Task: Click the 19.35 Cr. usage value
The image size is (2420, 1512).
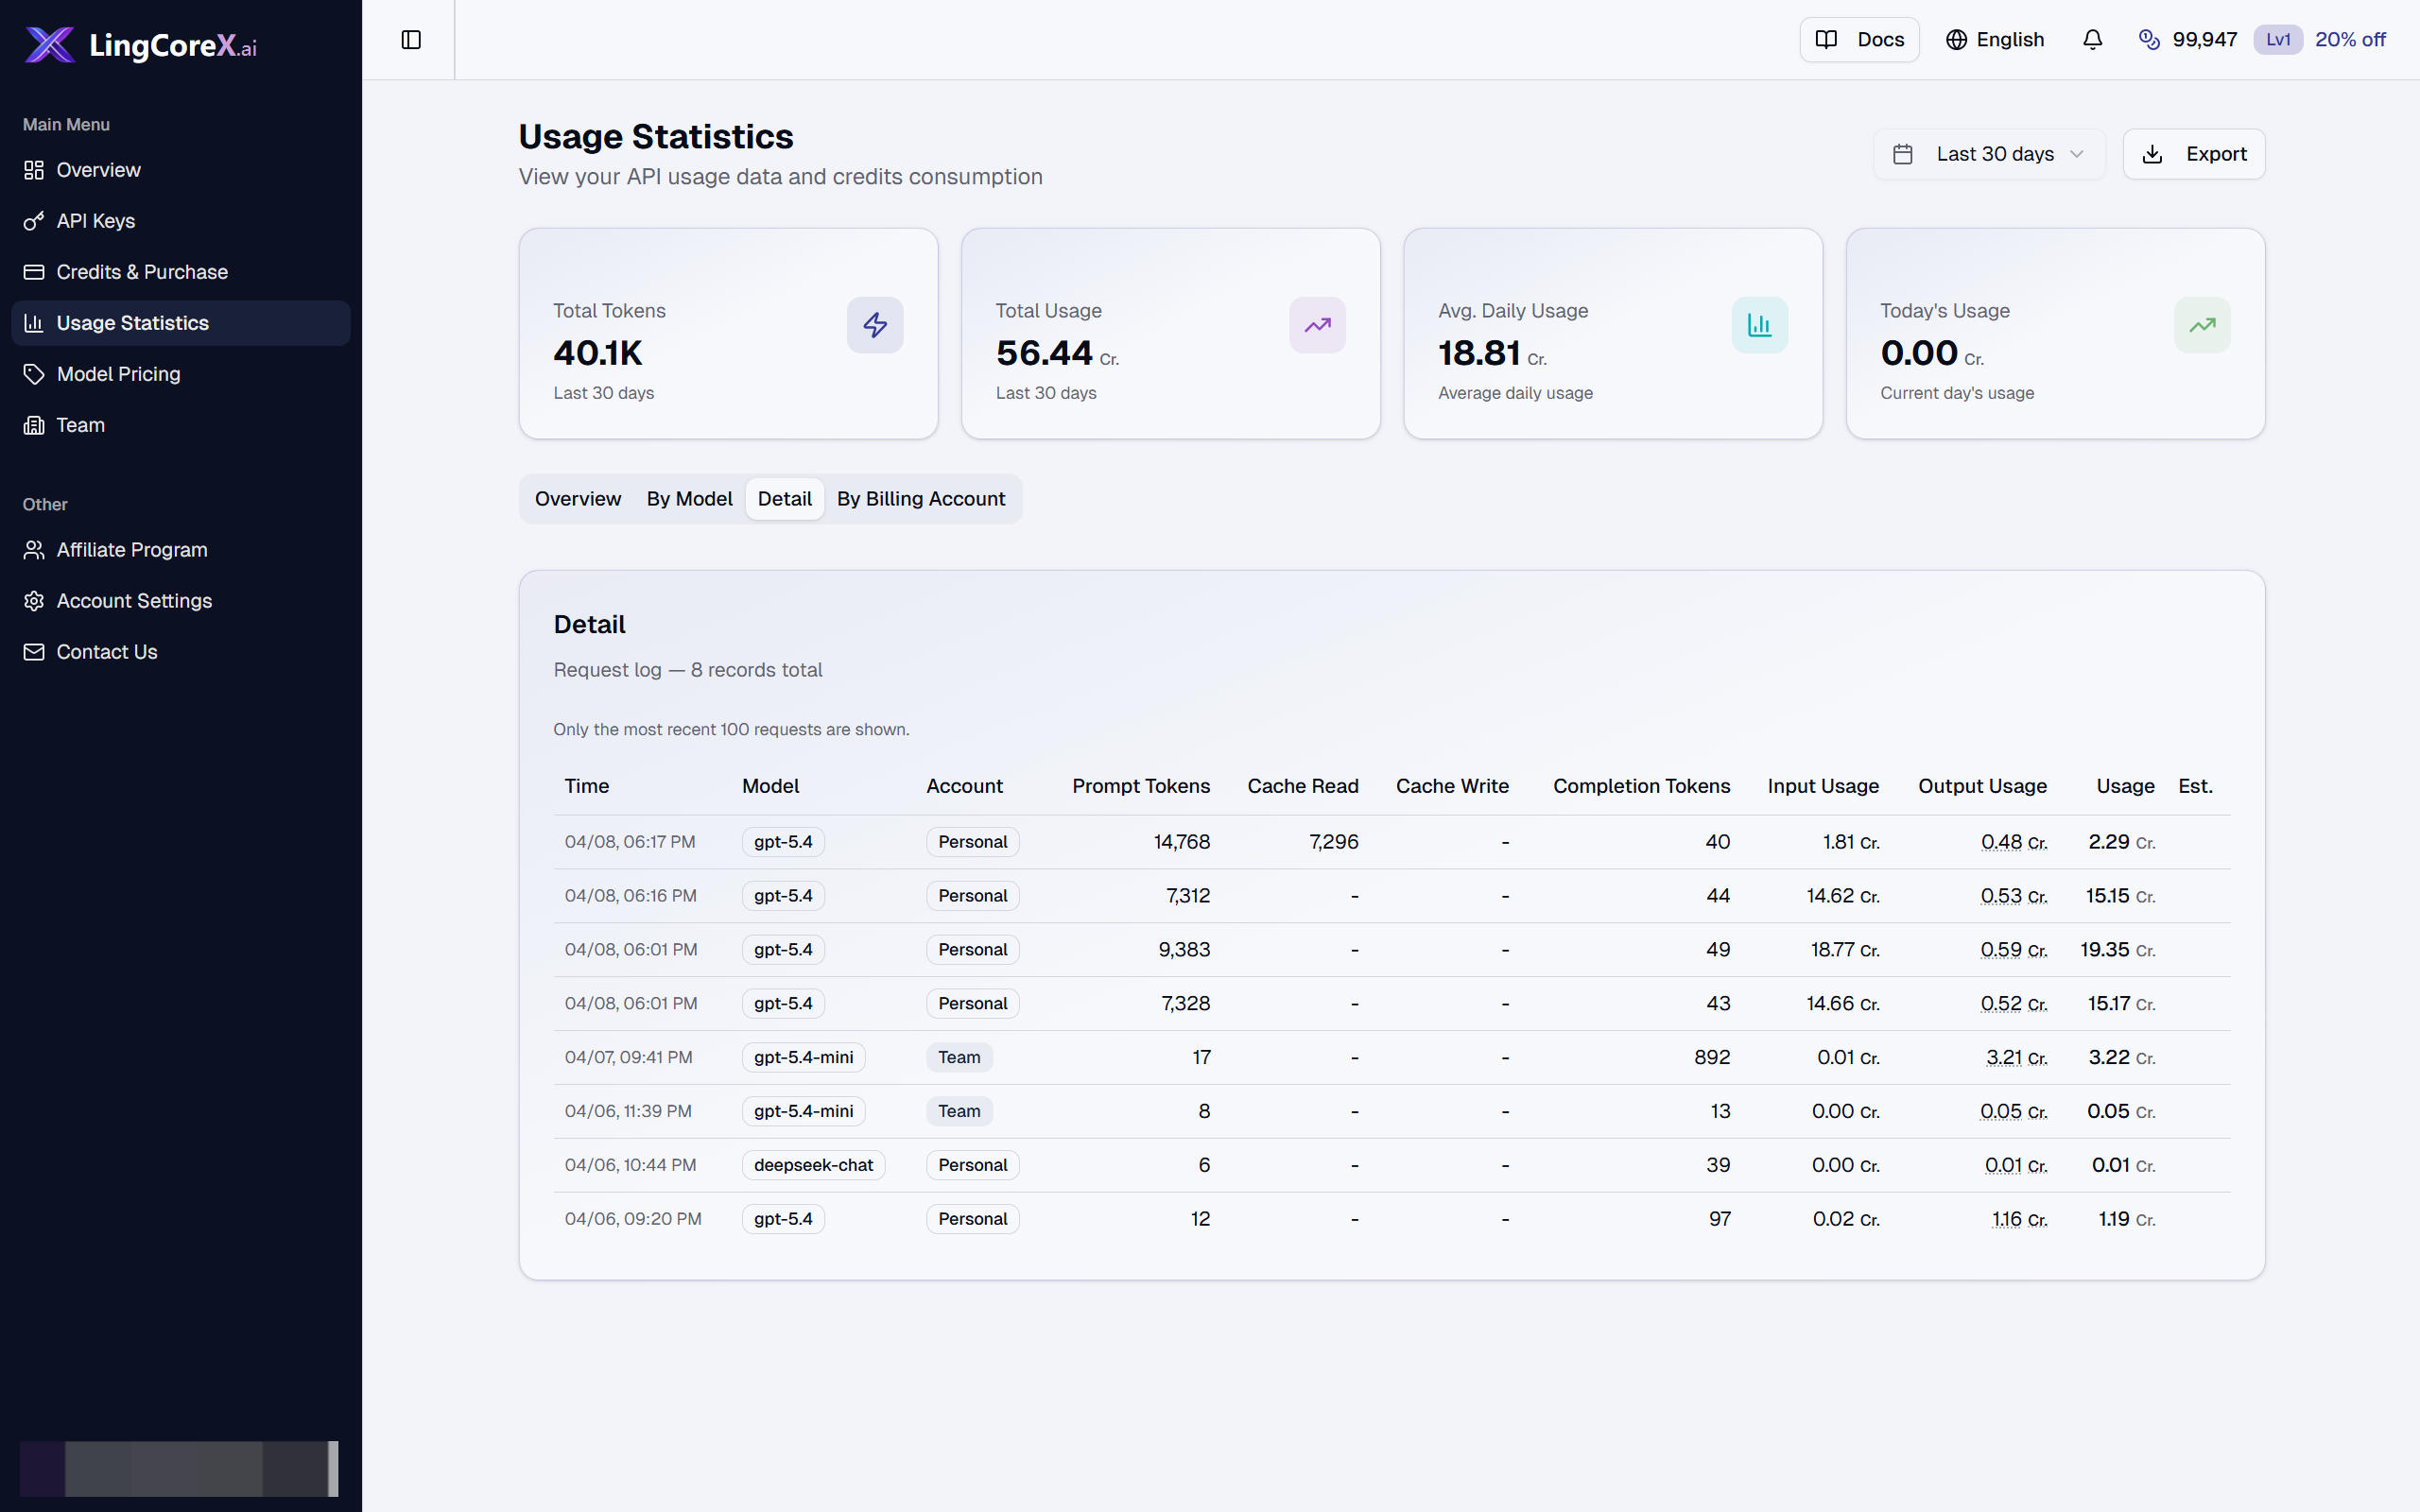Action: (2117, 950)
